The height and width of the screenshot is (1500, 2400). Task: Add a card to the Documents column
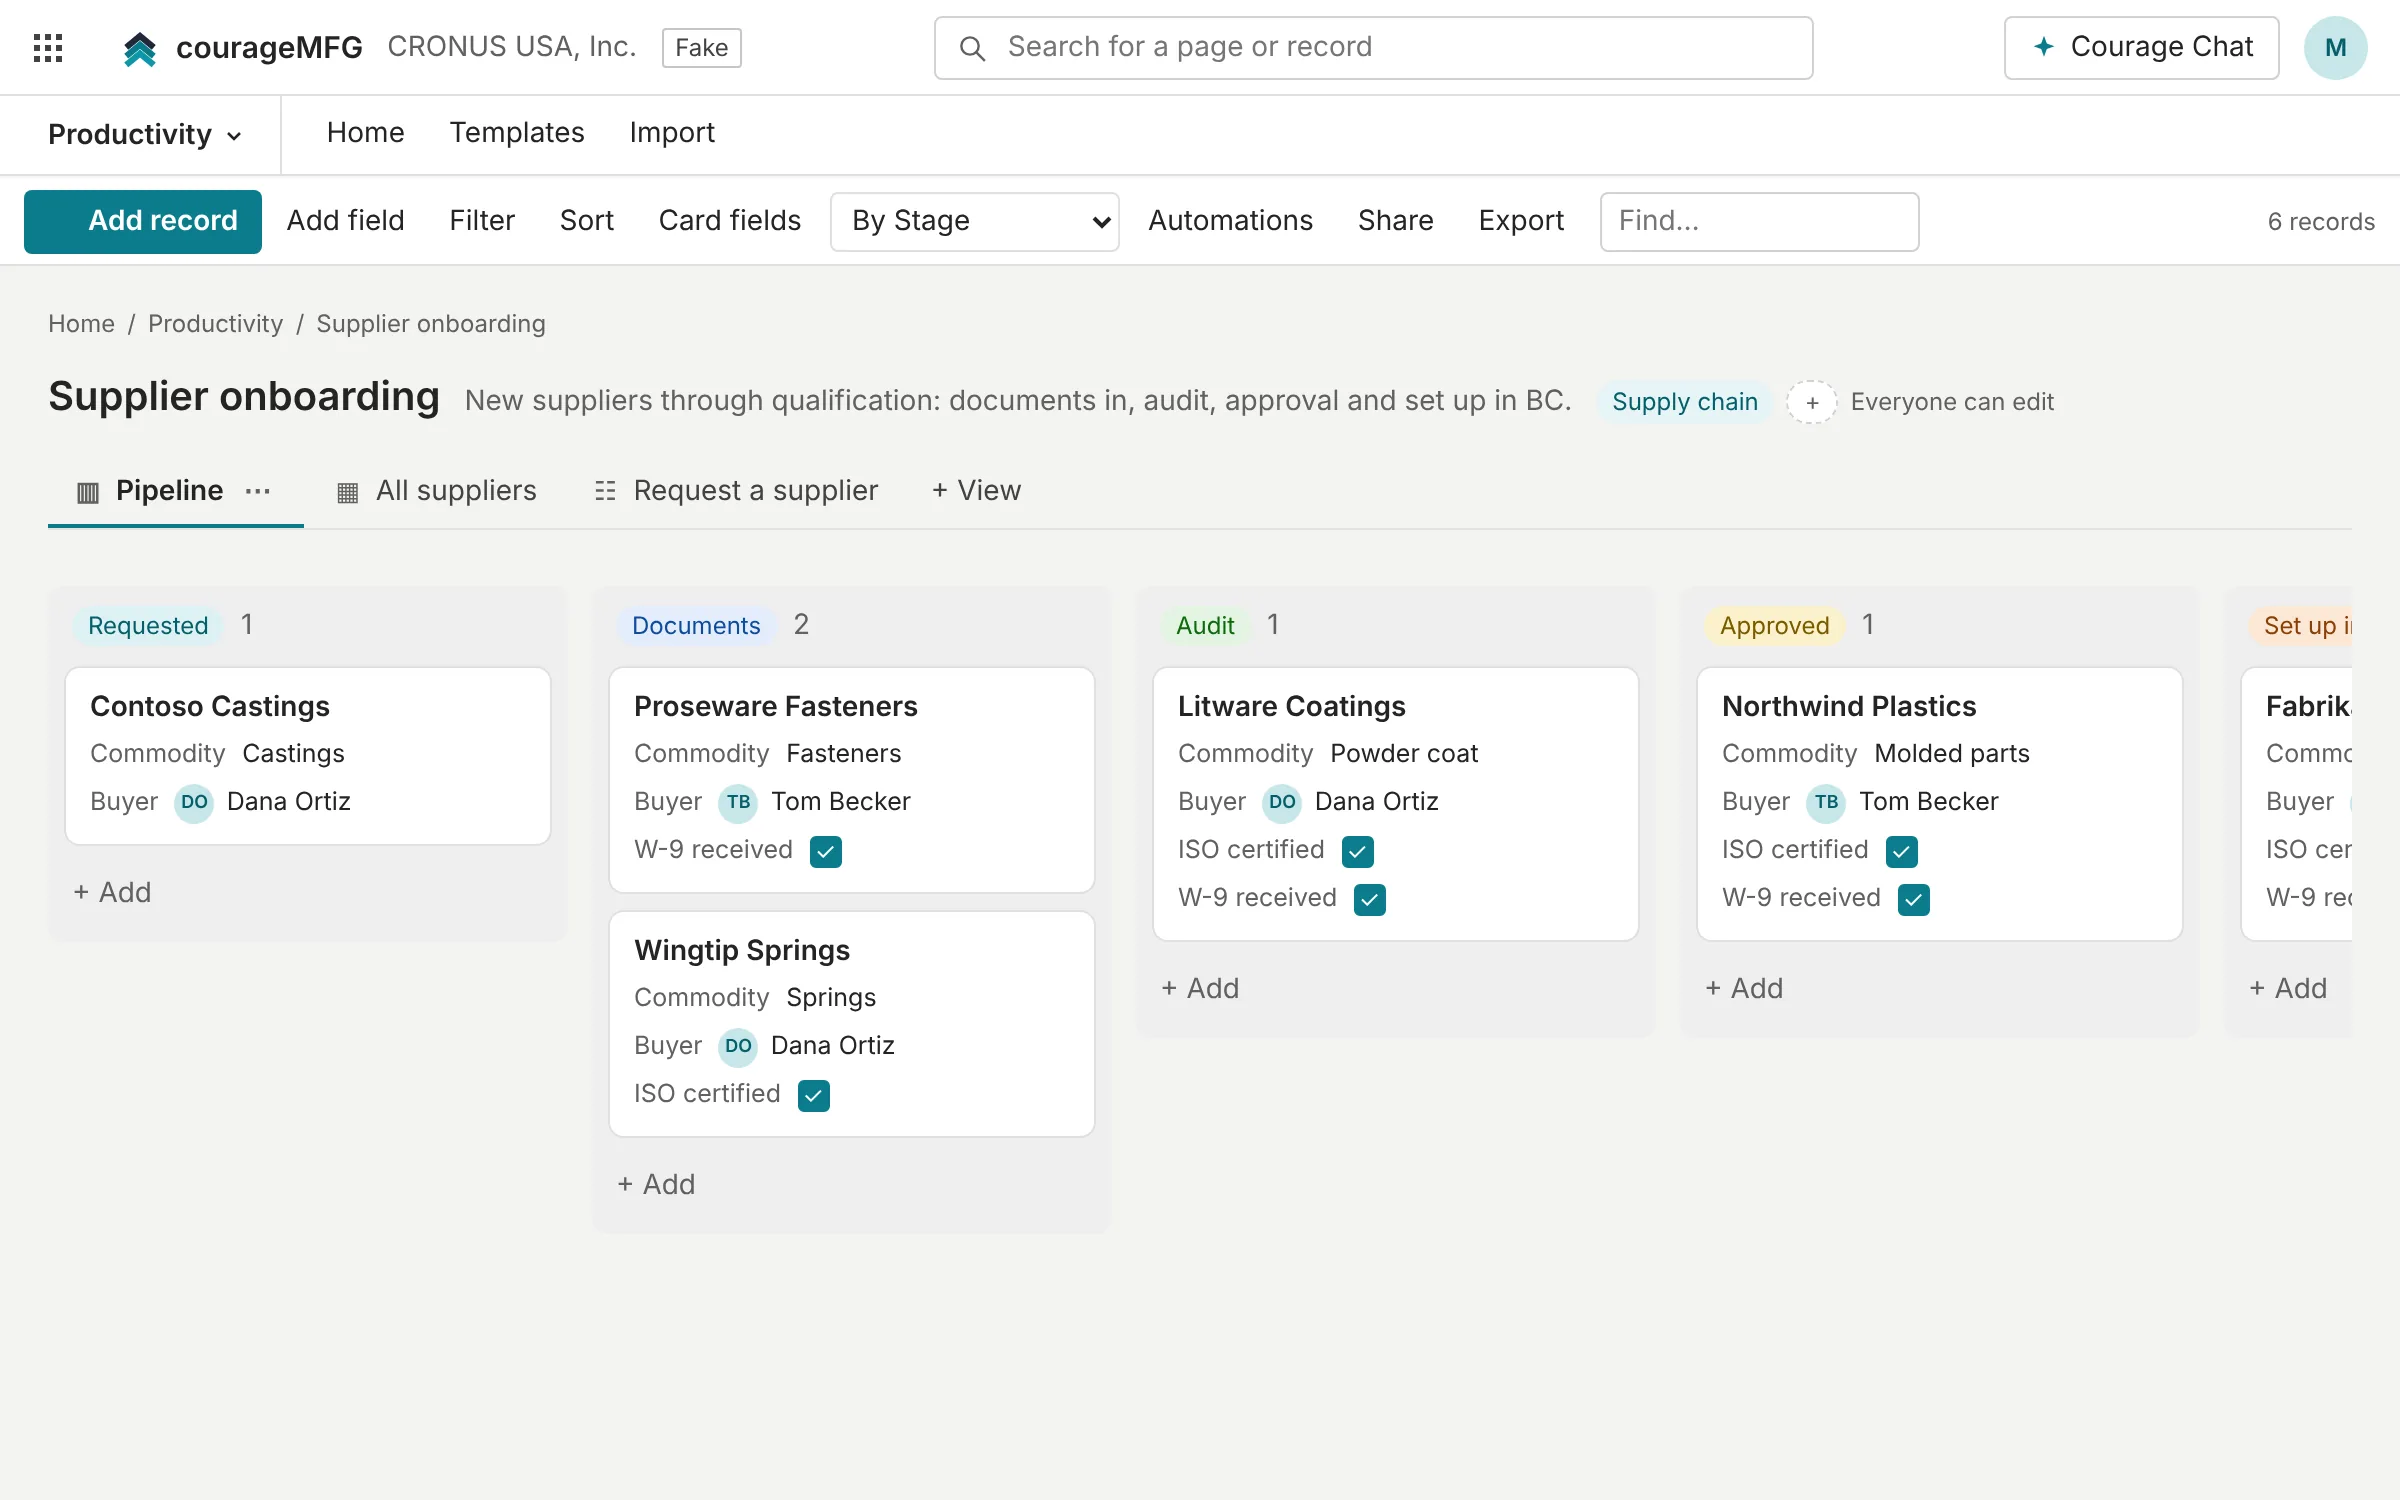(656, 1184)
